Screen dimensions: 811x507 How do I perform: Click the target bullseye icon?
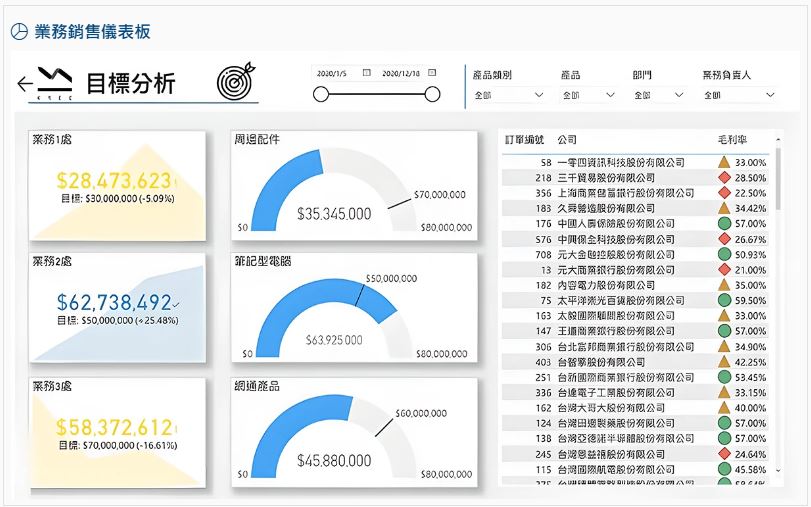coord(236,82)
